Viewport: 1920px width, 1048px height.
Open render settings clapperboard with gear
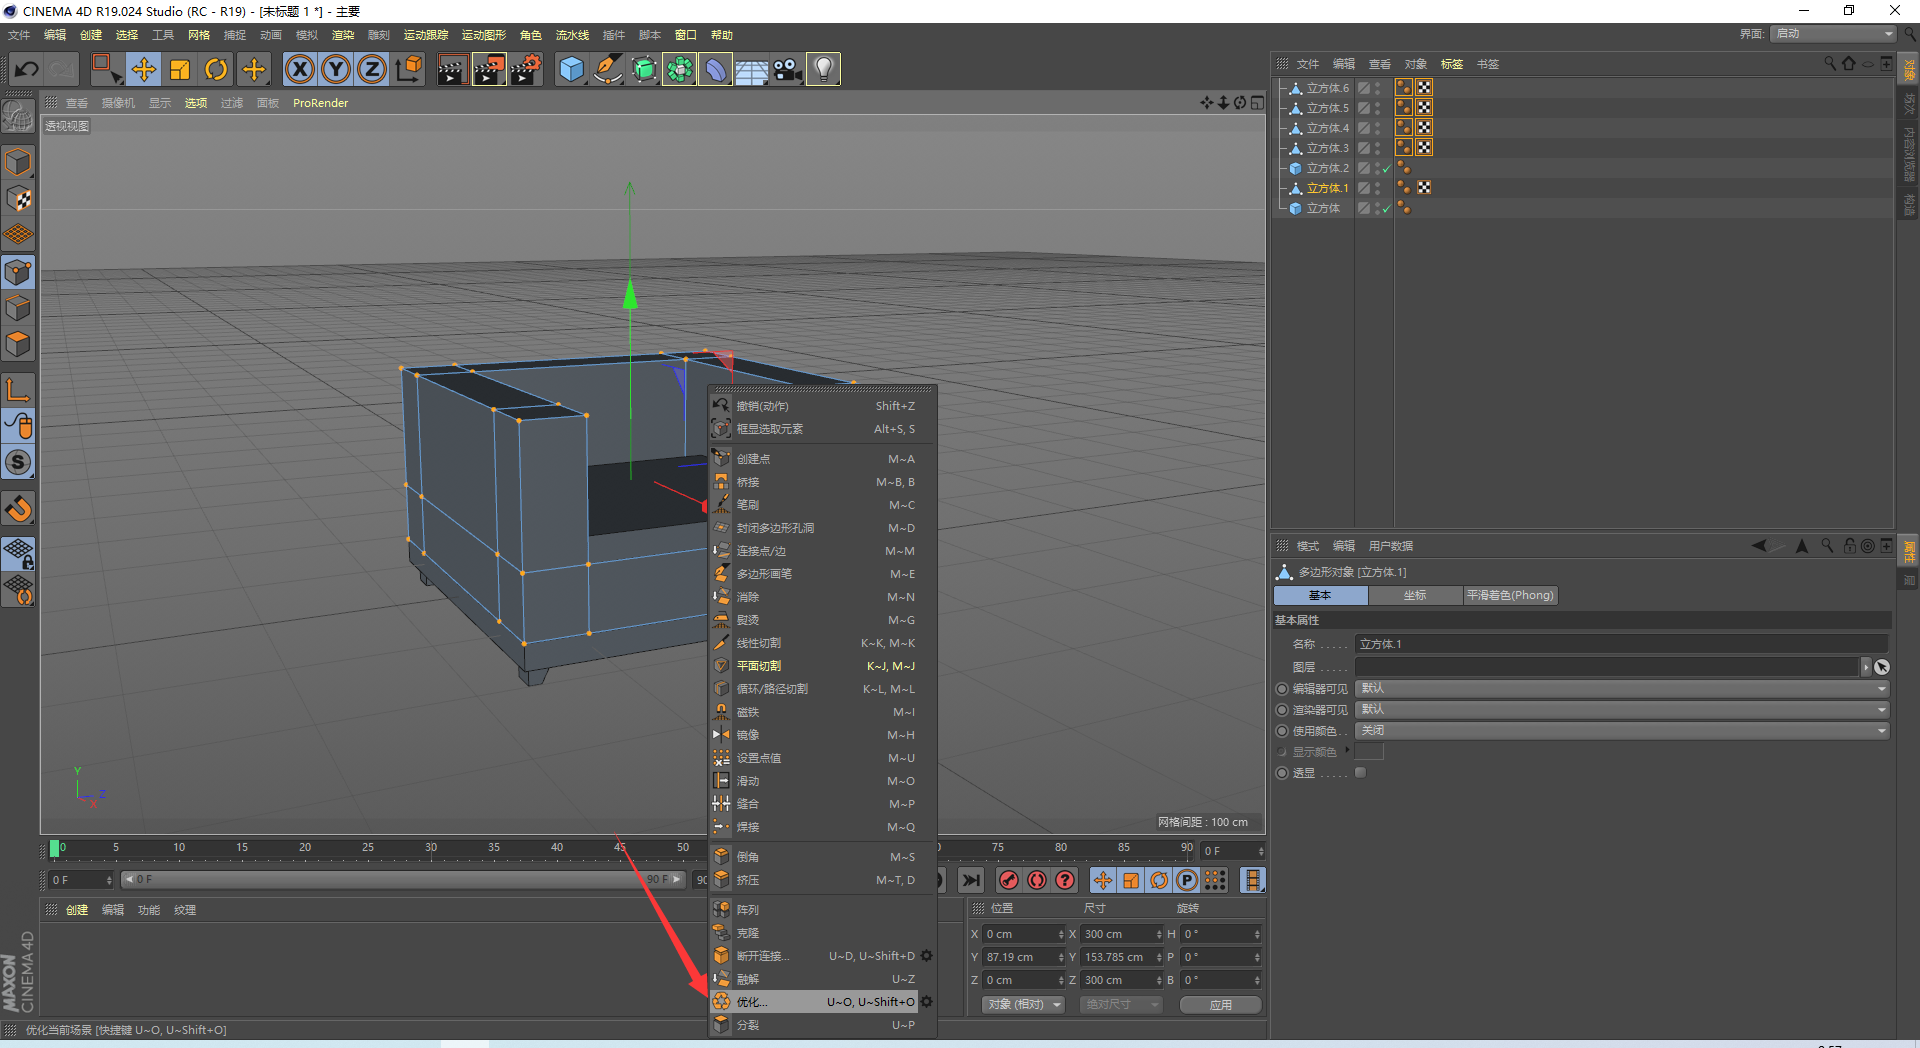tap(526, 69)
